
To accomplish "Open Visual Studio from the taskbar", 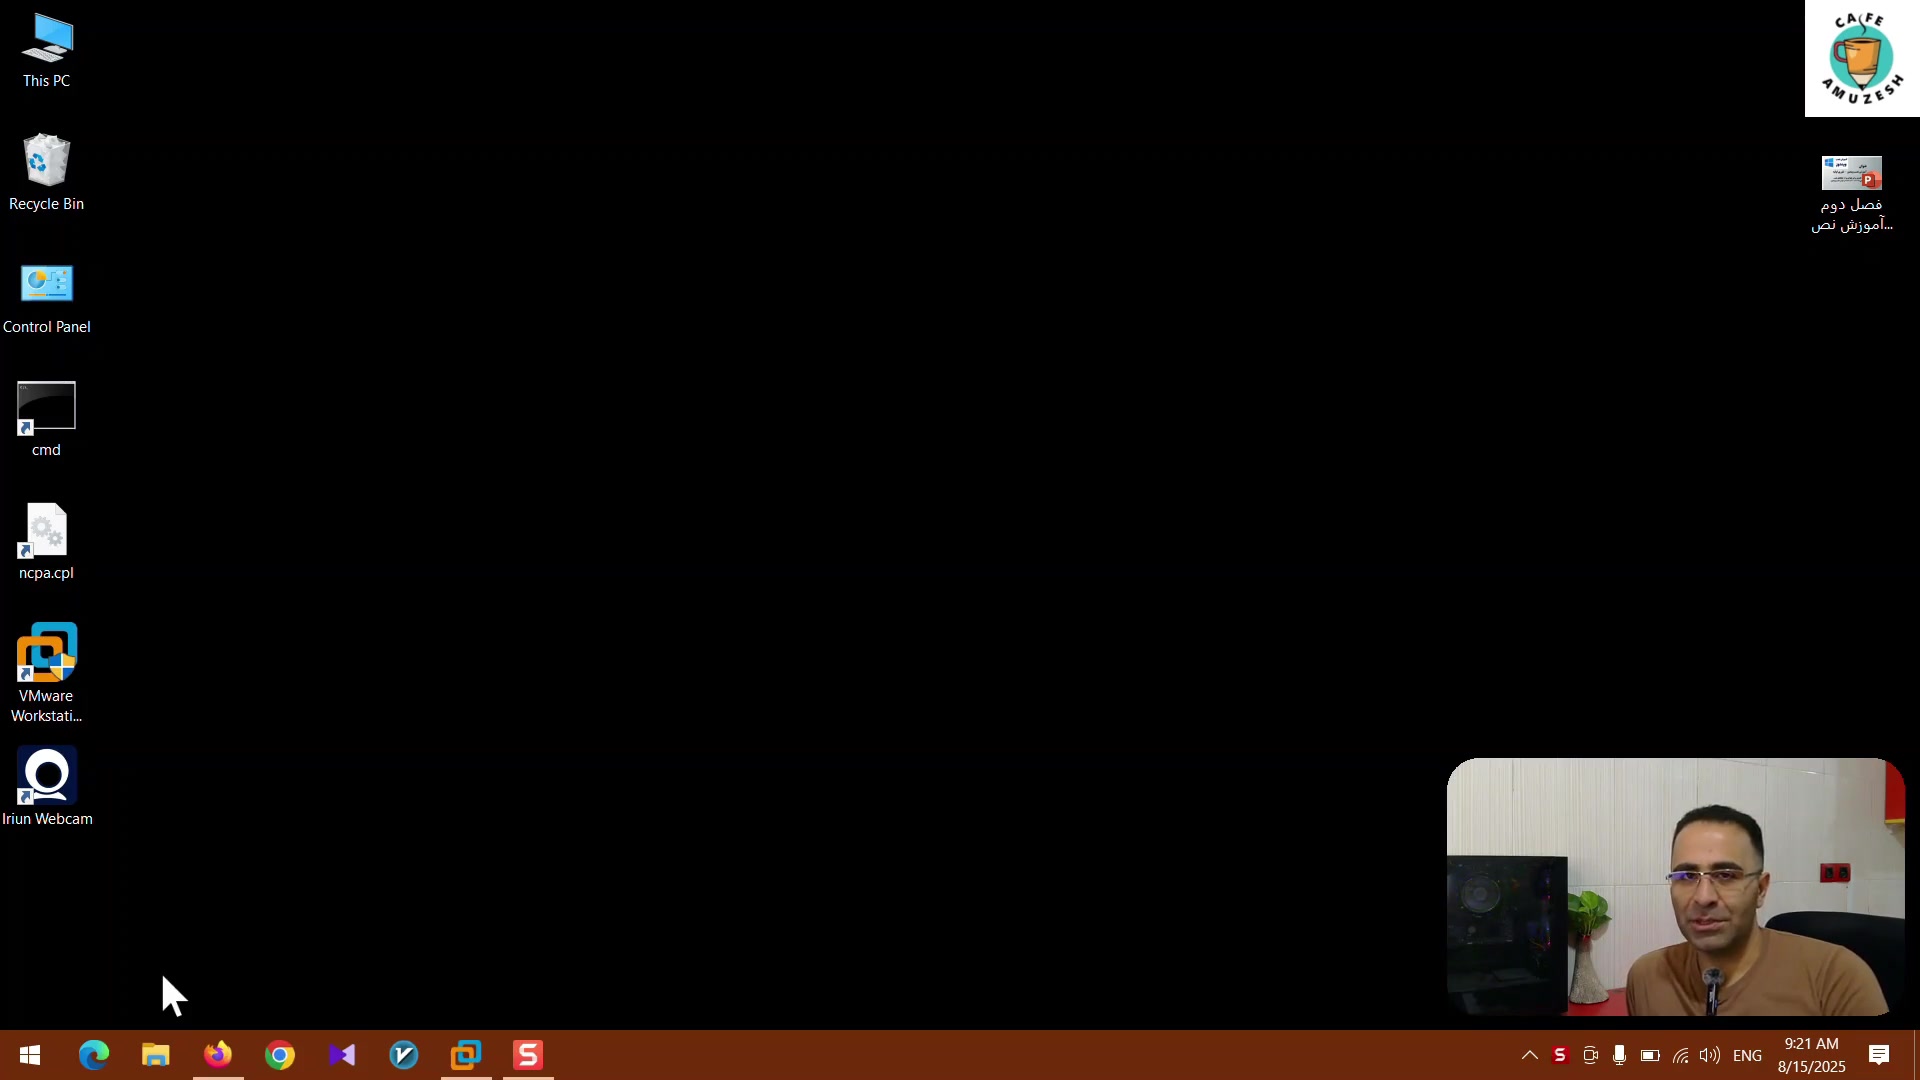I will click(x=342, y=1055).
